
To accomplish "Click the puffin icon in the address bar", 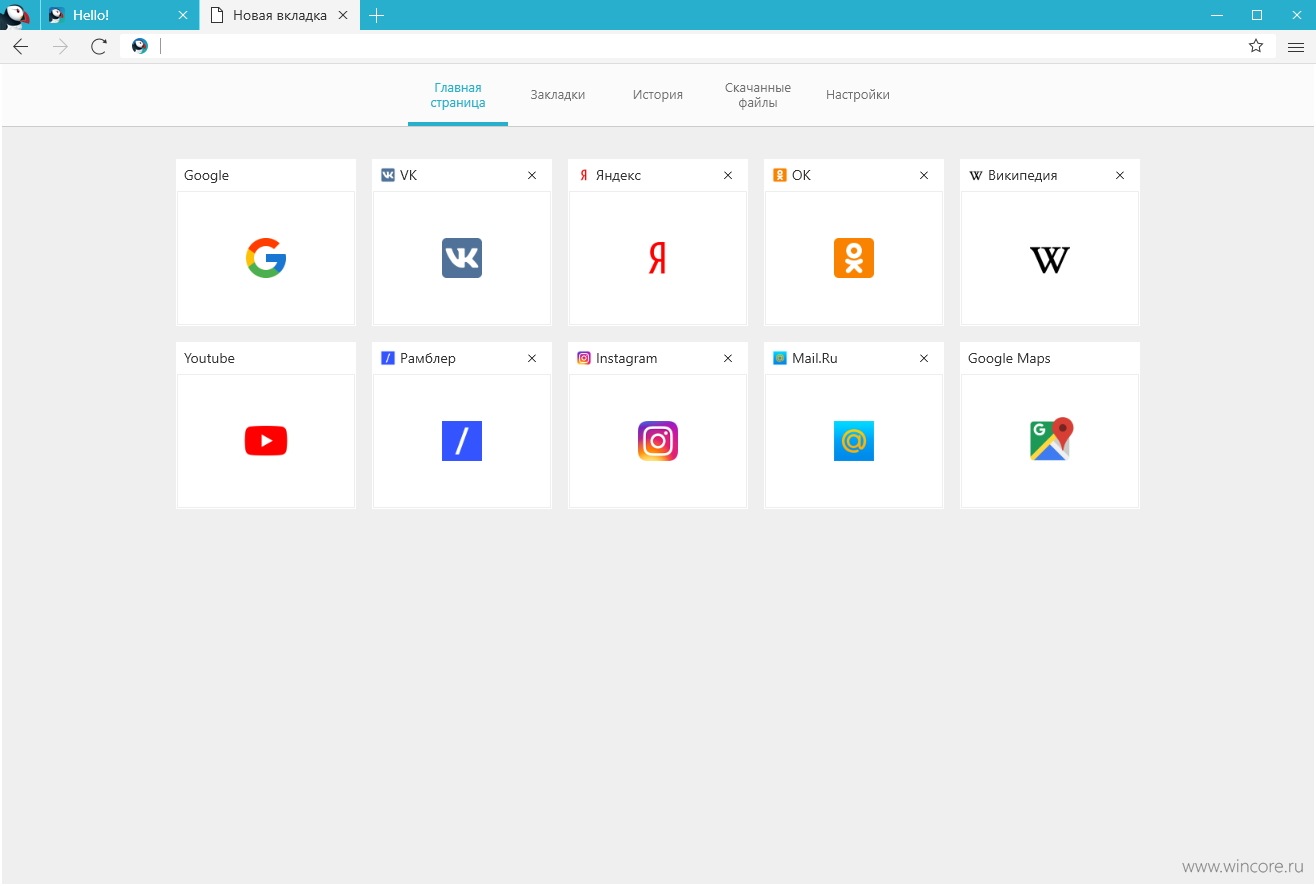I will [x=140, y=46].
